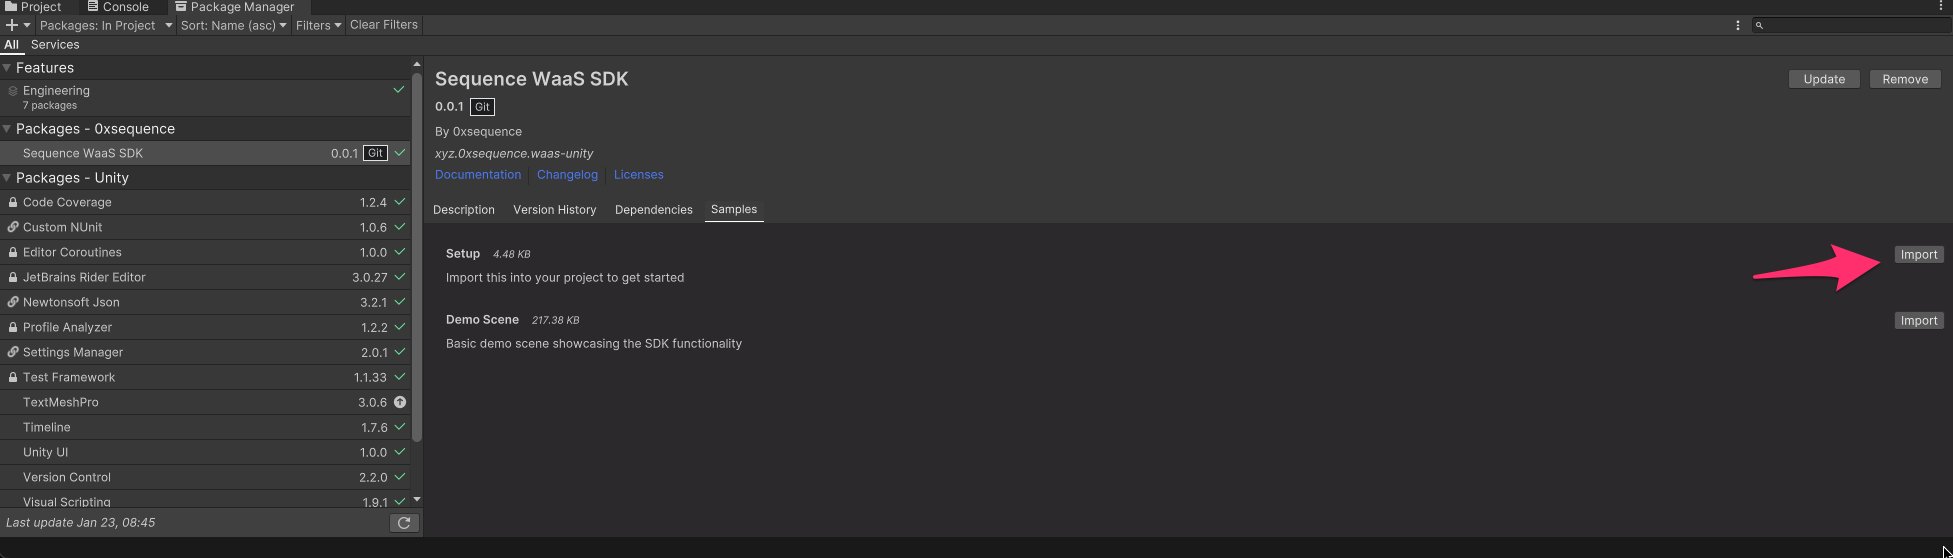Switch to the Console tab
This screenshot has height=558, width=1953.
[118, 7]
